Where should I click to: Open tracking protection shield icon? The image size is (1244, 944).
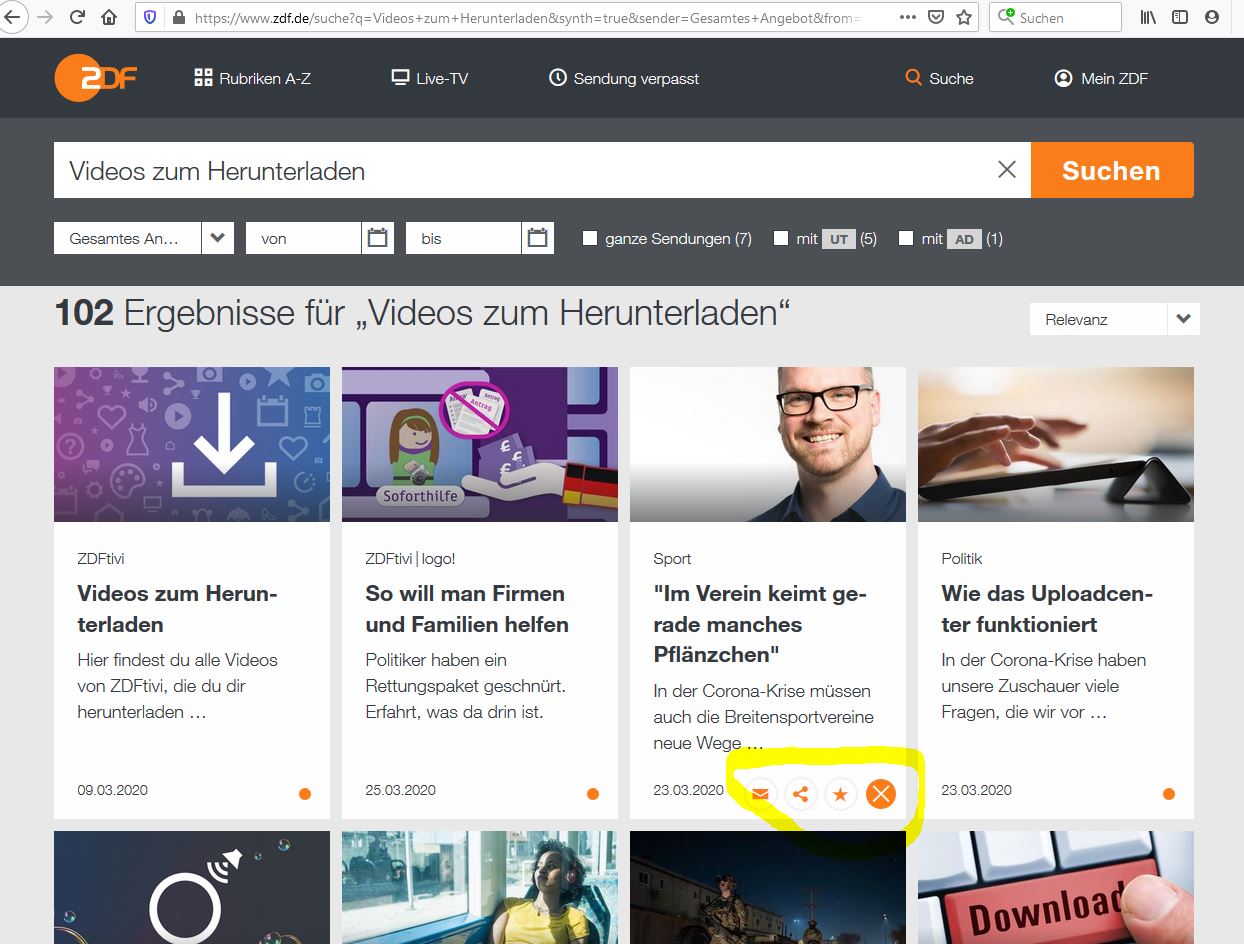[x=151, y=18]
